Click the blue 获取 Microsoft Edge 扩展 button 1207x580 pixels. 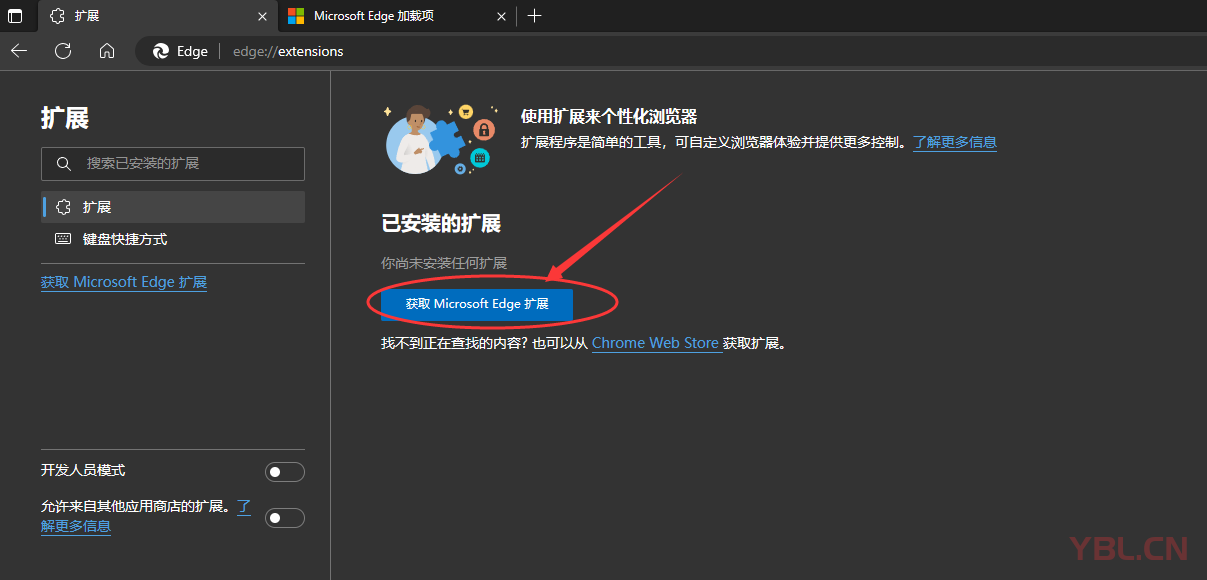click(477, 304)
